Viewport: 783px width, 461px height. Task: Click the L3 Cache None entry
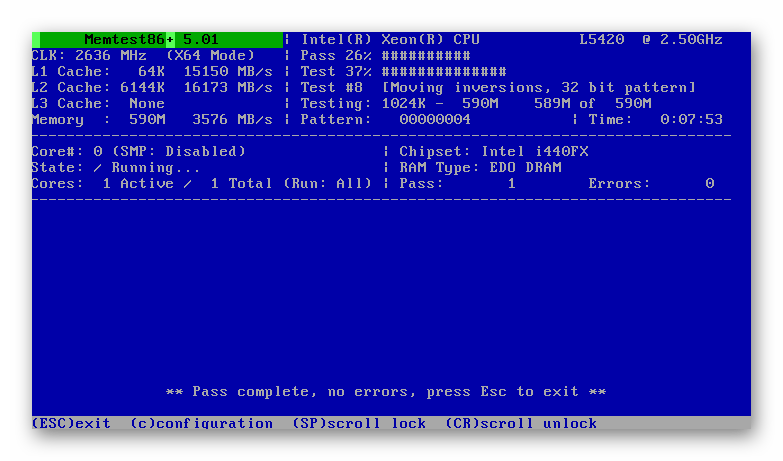coord(98,103)
